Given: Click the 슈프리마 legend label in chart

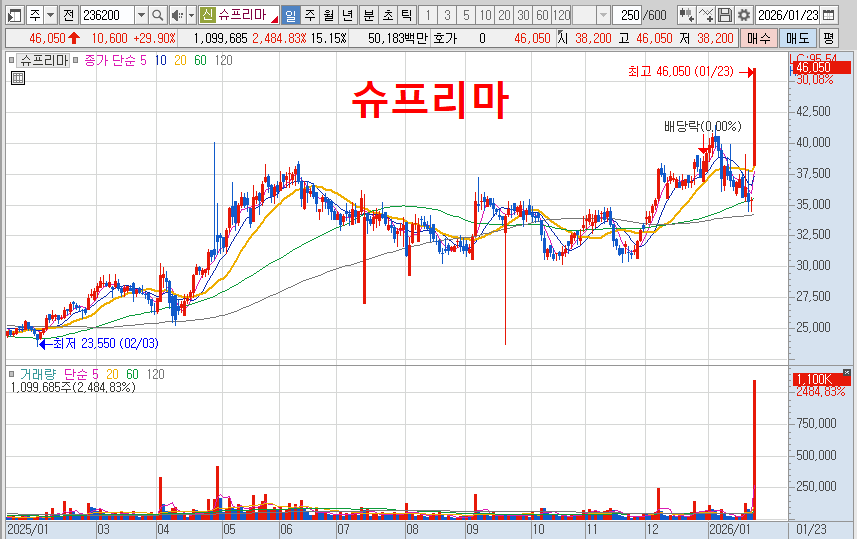Looking at the screenshot, I should [x=44, y=61].
